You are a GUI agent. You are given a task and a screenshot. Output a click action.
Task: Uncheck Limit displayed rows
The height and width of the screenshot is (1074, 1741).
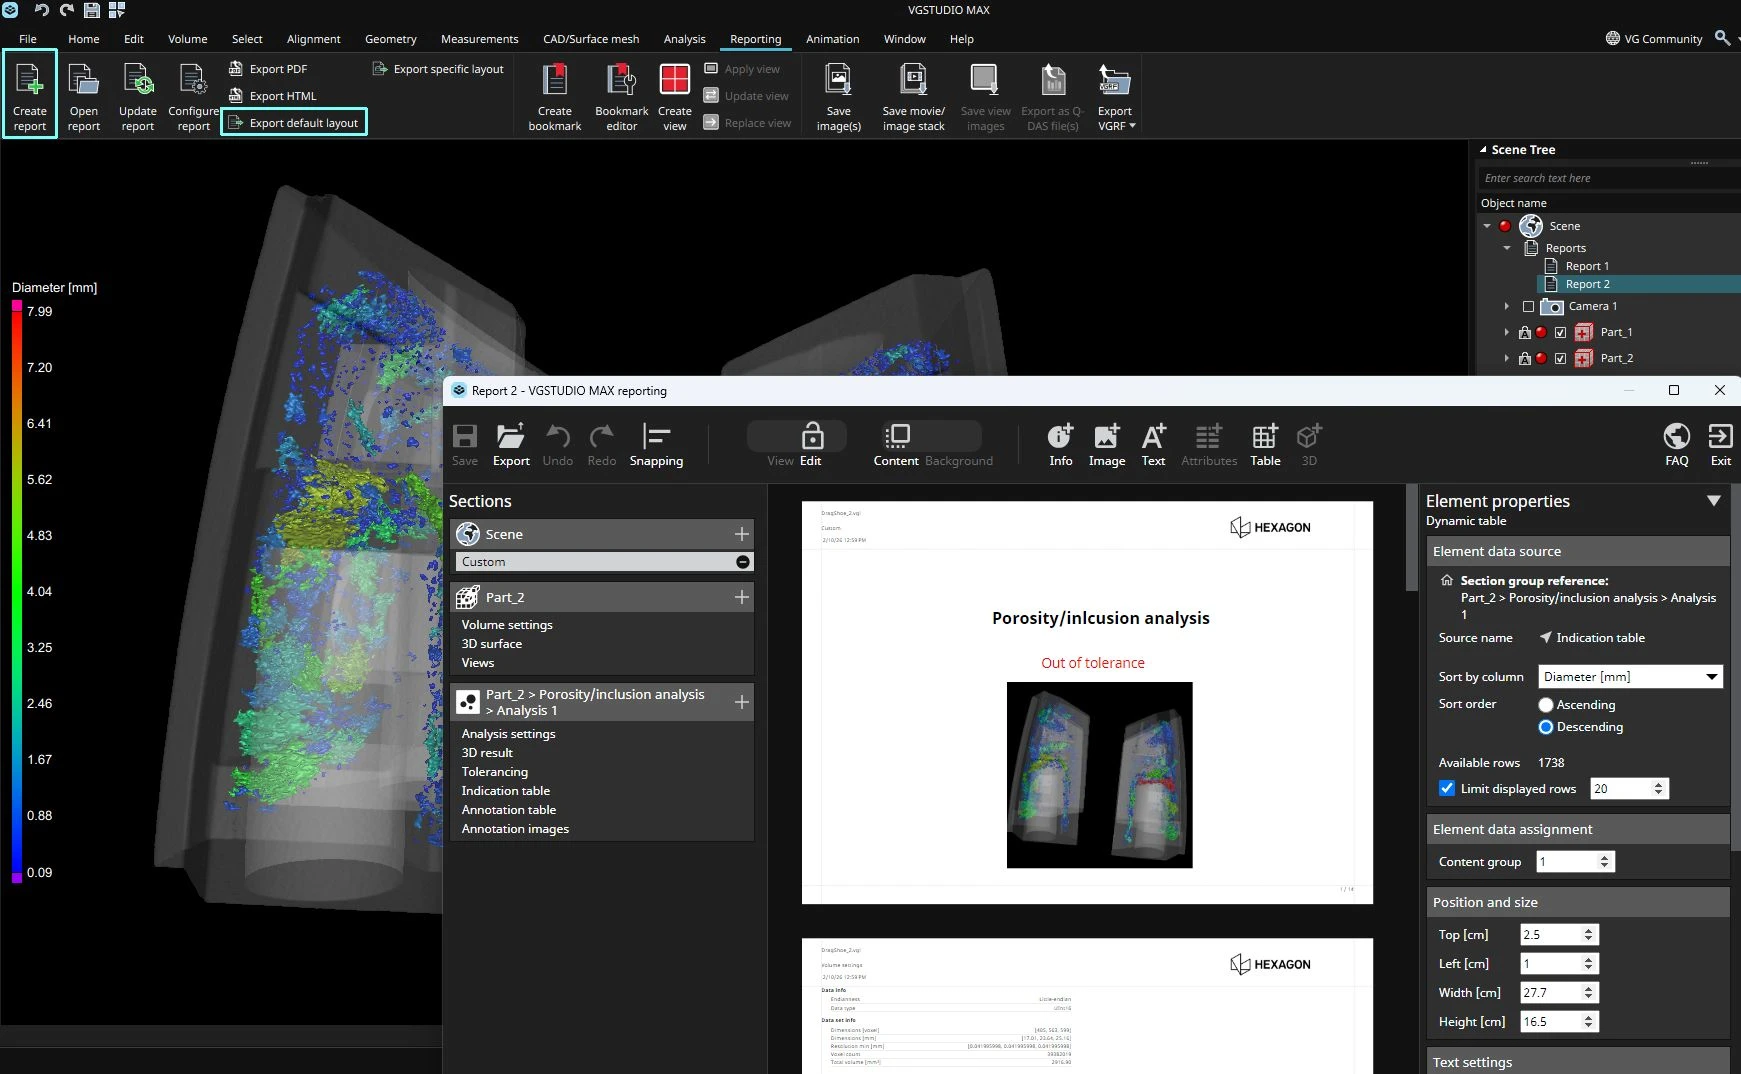[1447, 788]
